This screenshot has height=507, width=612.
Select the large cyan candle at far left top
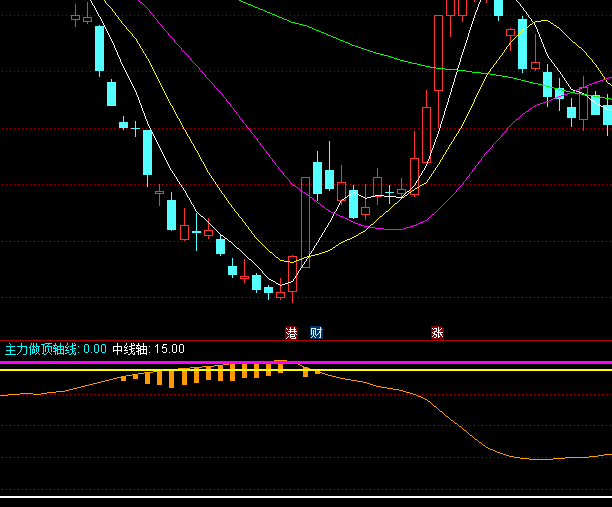(99, 48)
